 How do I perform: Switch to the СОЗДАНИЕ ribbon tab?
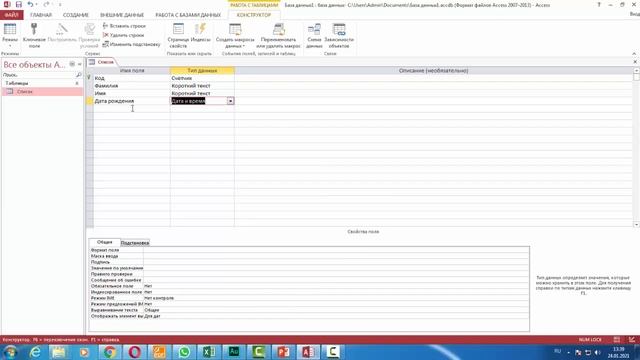coord(76,15)
